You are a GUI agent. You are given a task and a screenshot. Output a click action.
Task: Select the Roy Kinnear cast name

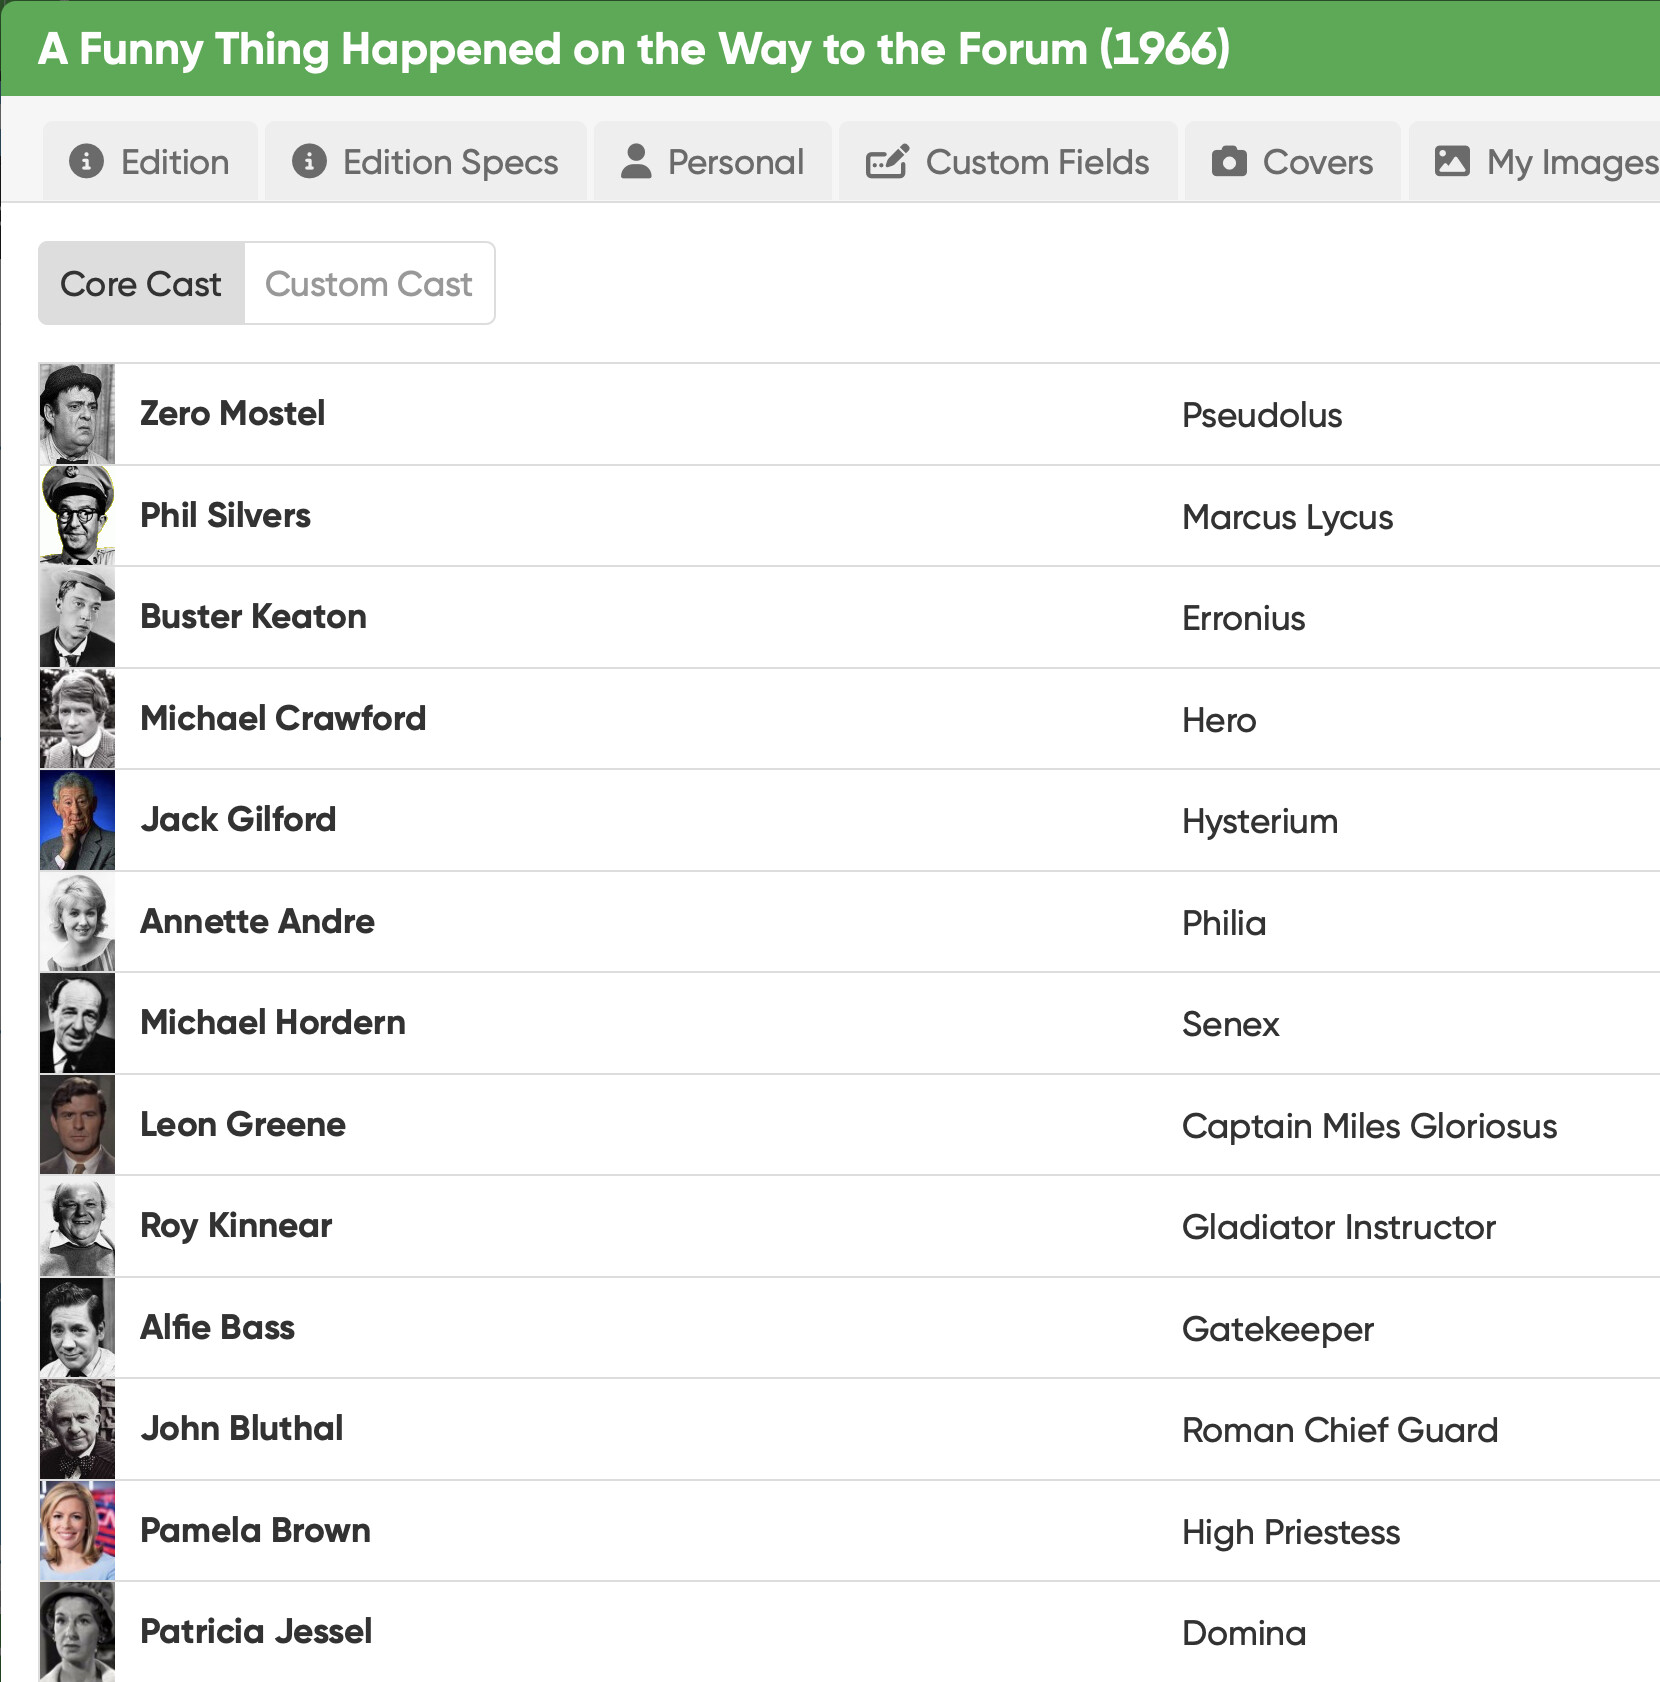236,1226
